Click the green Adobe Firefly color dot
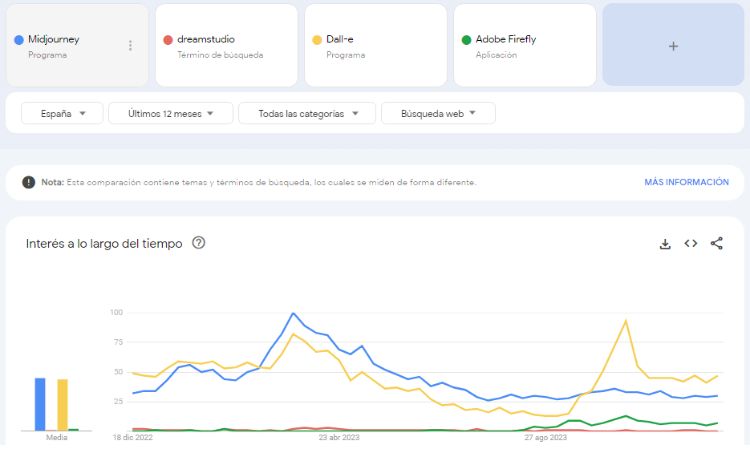Viewport: 750px width, 450px height. pos(466,40)
